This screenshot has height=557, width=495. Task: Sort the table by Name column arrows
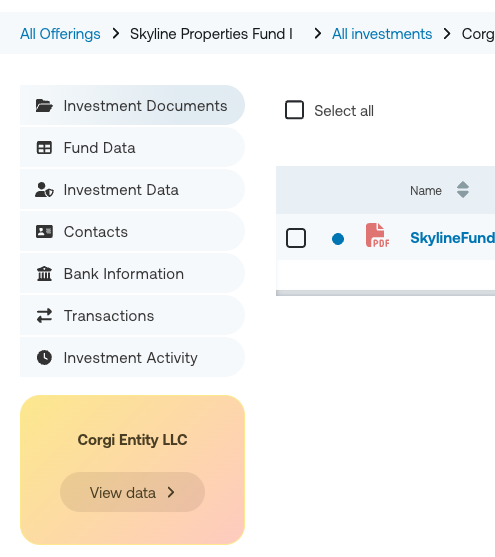point(463,190)
